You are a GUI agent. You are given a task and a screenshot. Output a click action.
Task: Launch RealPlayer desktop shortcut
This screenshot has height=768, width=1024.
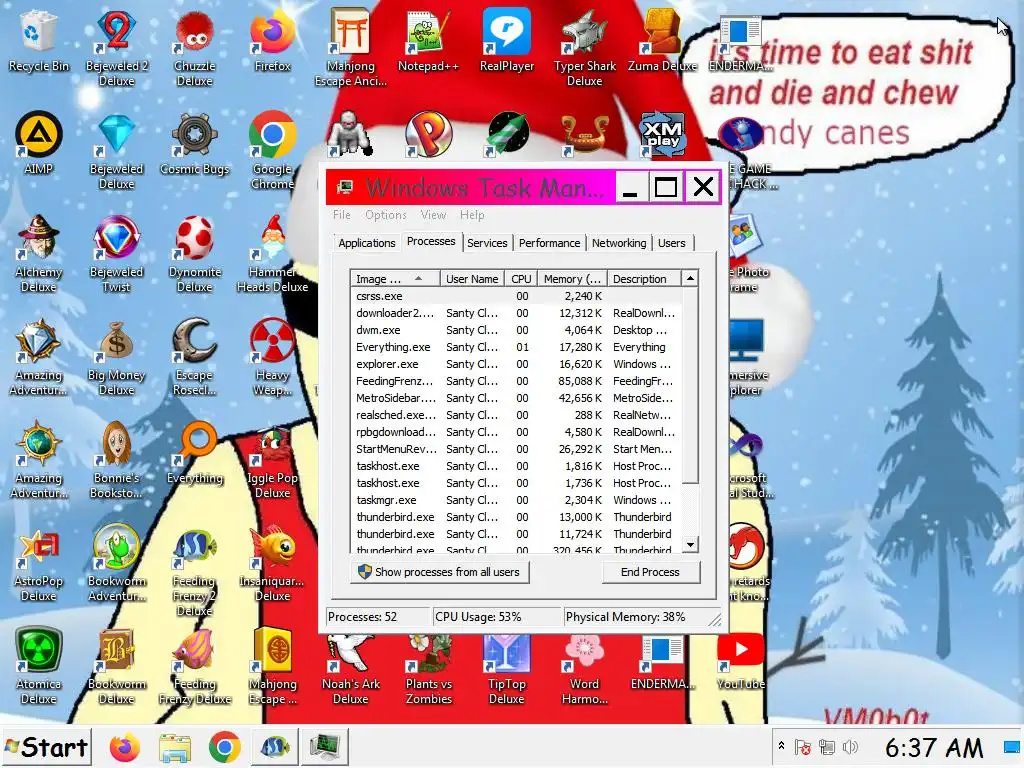point(507,41)
